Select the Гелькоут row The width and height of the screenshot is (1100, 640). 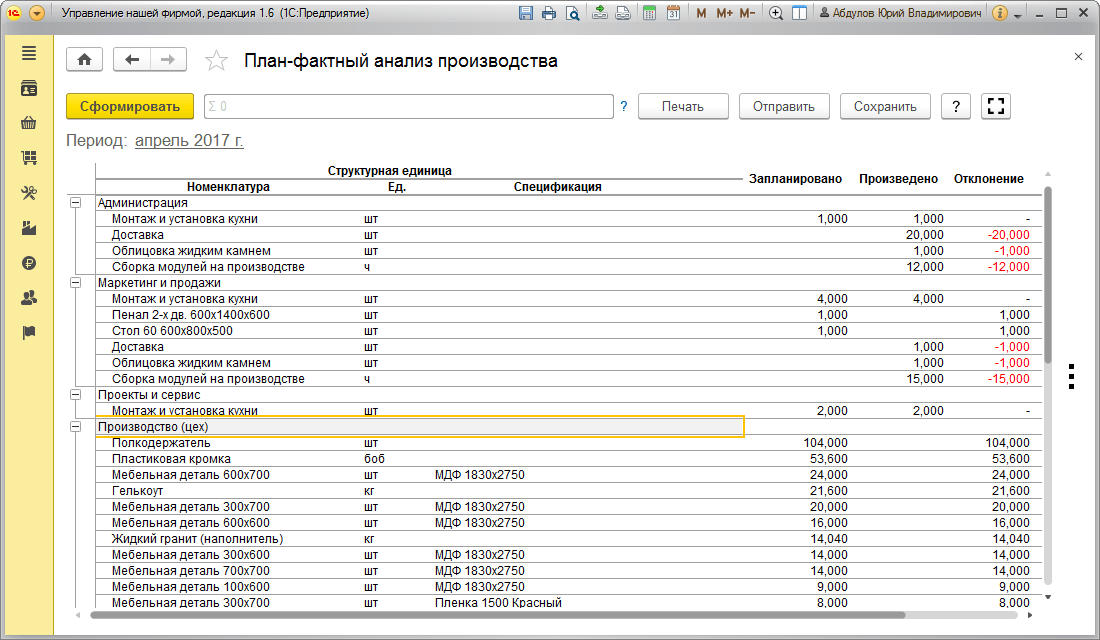(570, 491)
